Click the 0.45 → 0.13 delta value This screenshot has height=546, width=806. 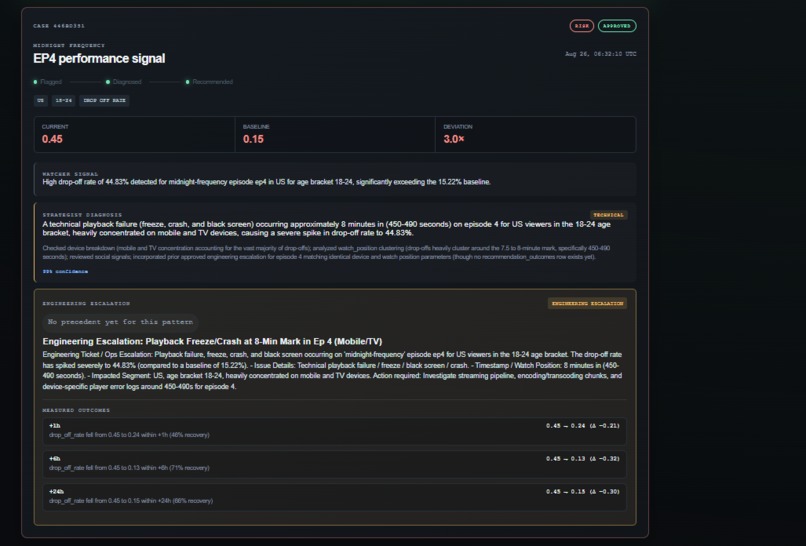(583, 459)
